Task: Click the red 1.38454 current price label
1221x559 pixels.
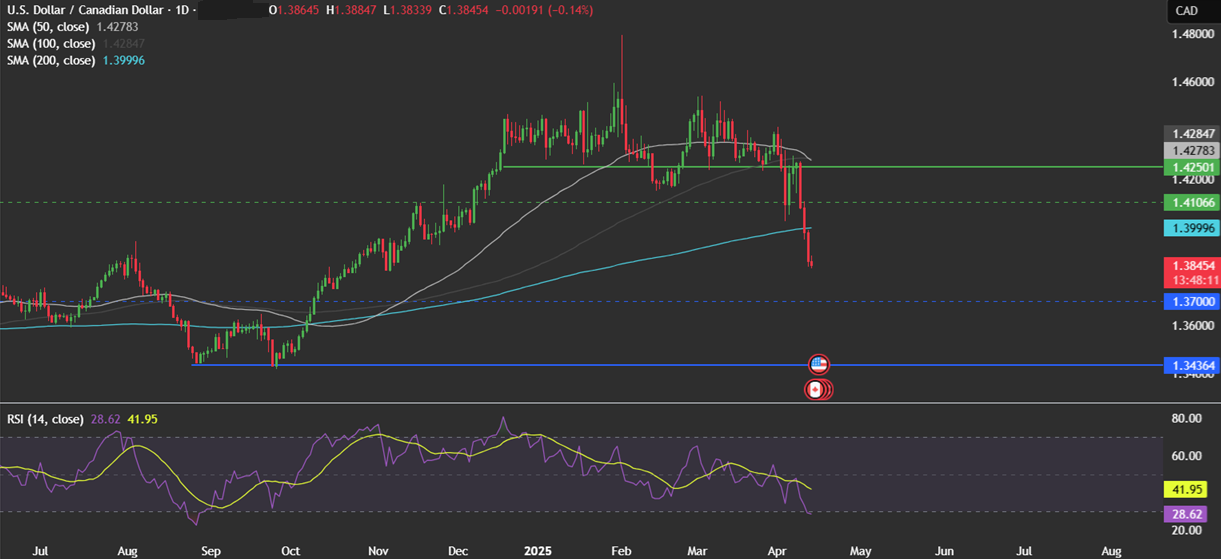Action: pos(1192,266)
